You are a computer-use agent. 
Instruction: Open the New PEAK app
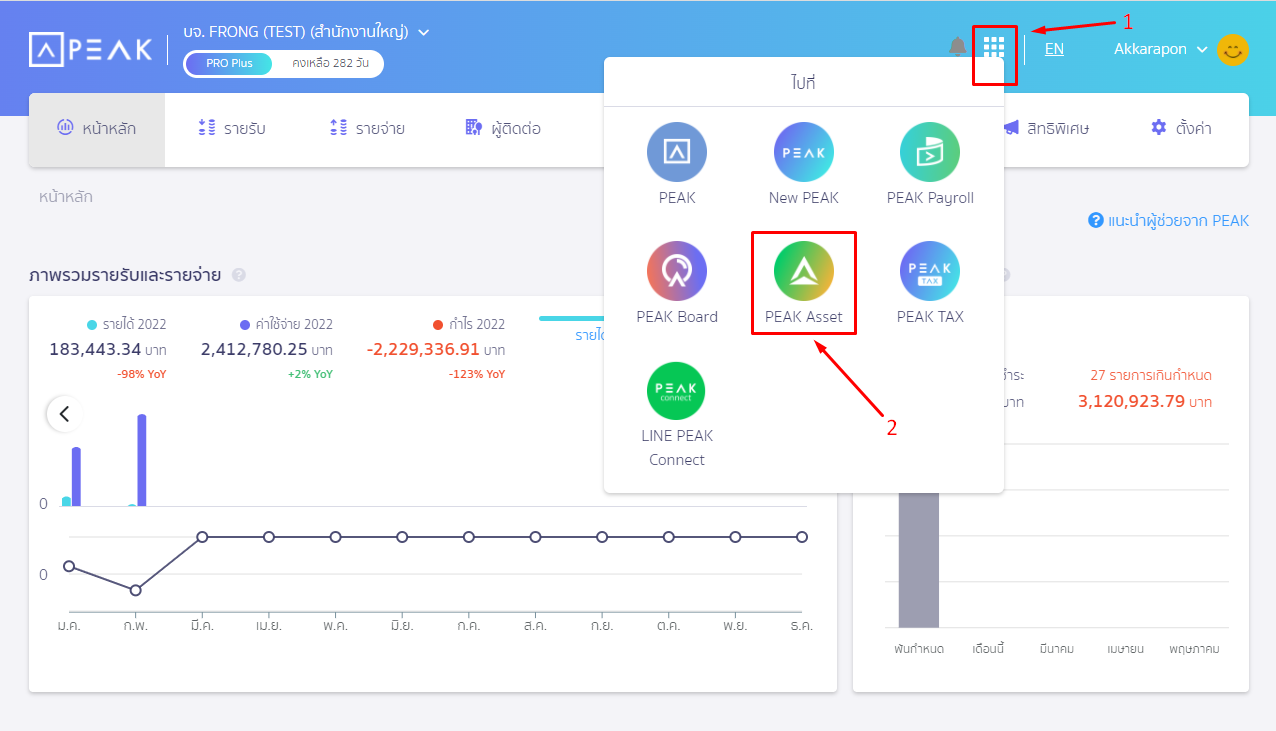click(804, 152)
